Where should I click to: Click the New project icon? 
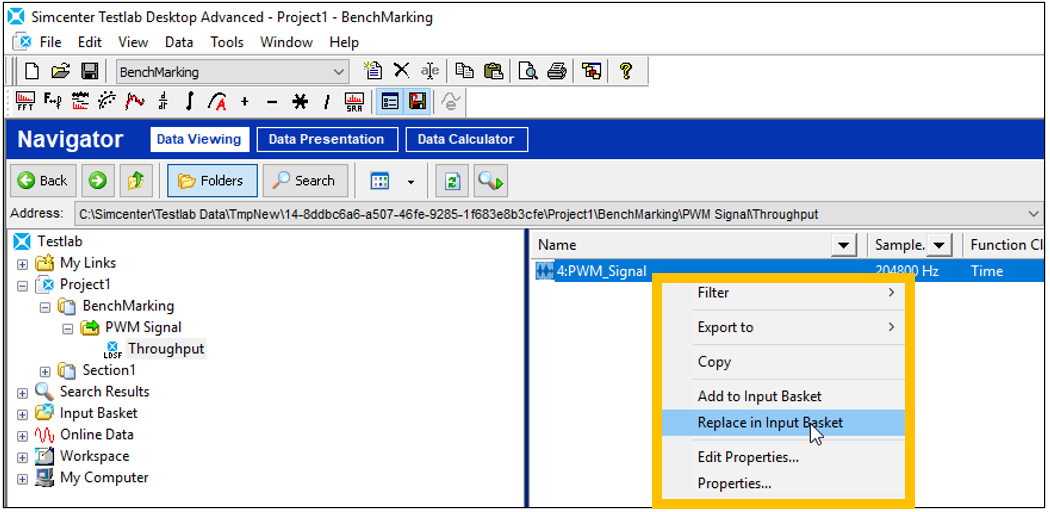click(x=31, y=71)
